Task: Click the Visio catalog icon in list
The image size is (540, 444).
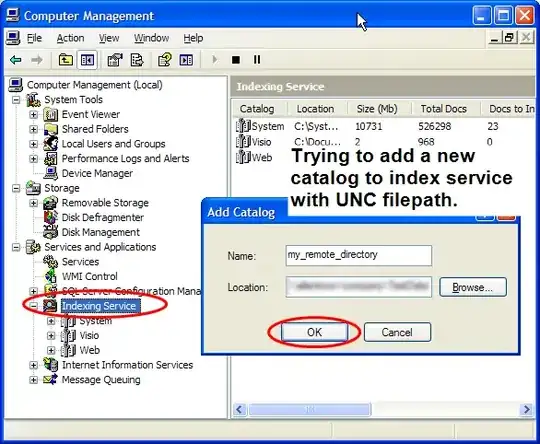Action: pos(243,142)
